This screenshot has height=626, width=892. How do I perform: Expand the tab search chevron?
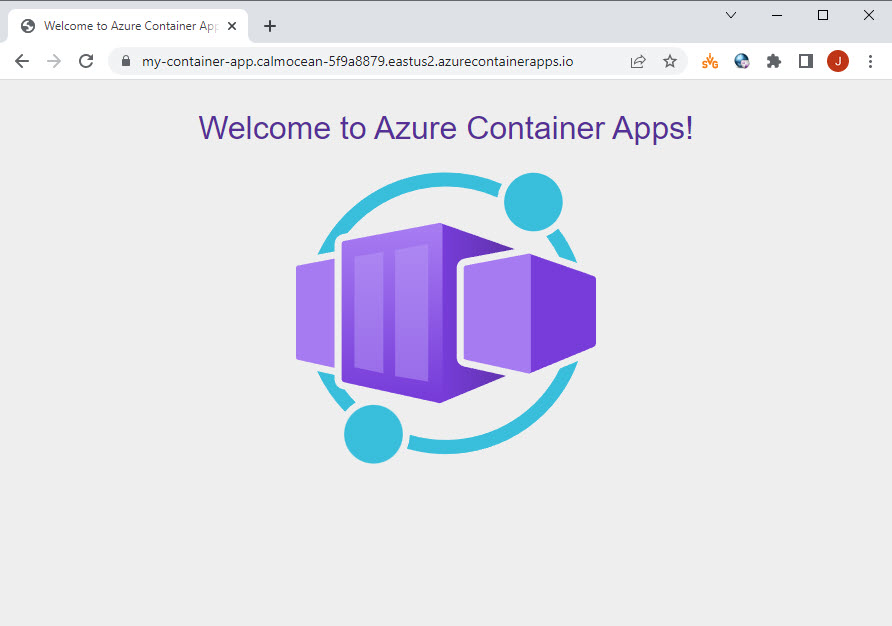pyautogui.click(x=731, y=15)
